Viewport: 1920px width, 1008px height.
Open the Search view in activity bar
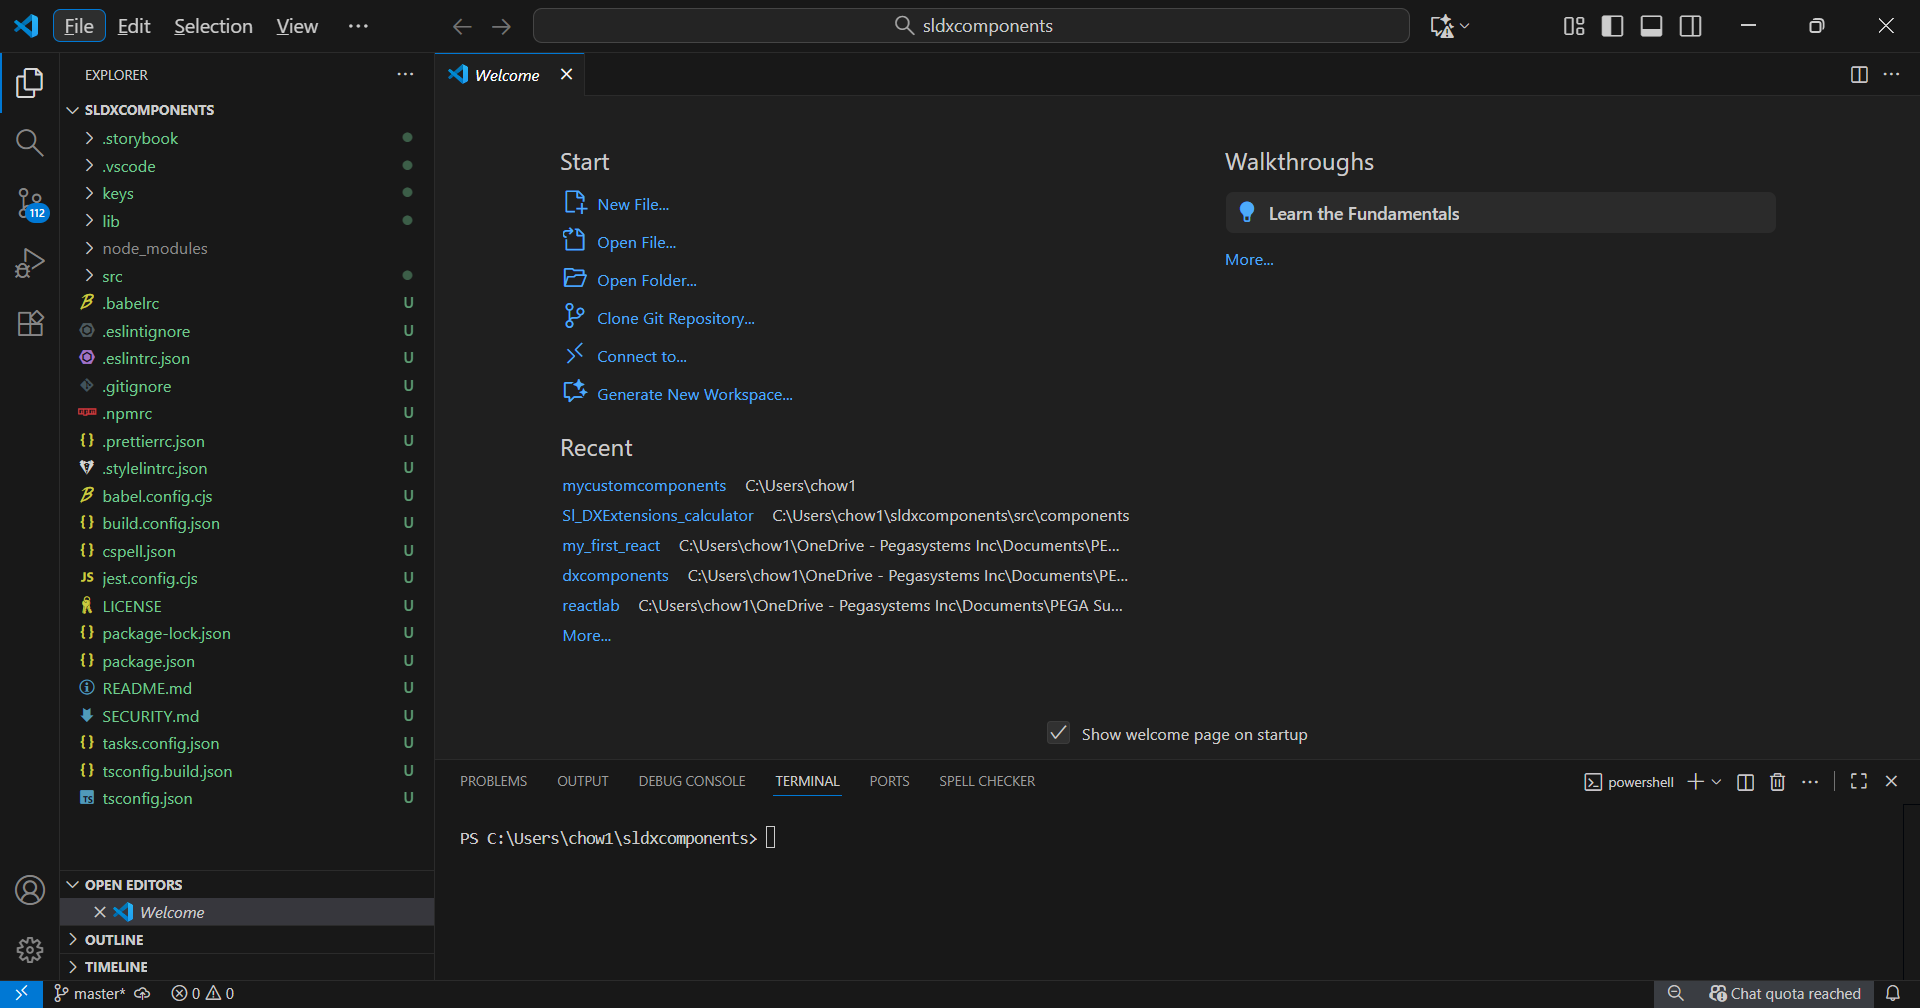click(x=29, y=143)
